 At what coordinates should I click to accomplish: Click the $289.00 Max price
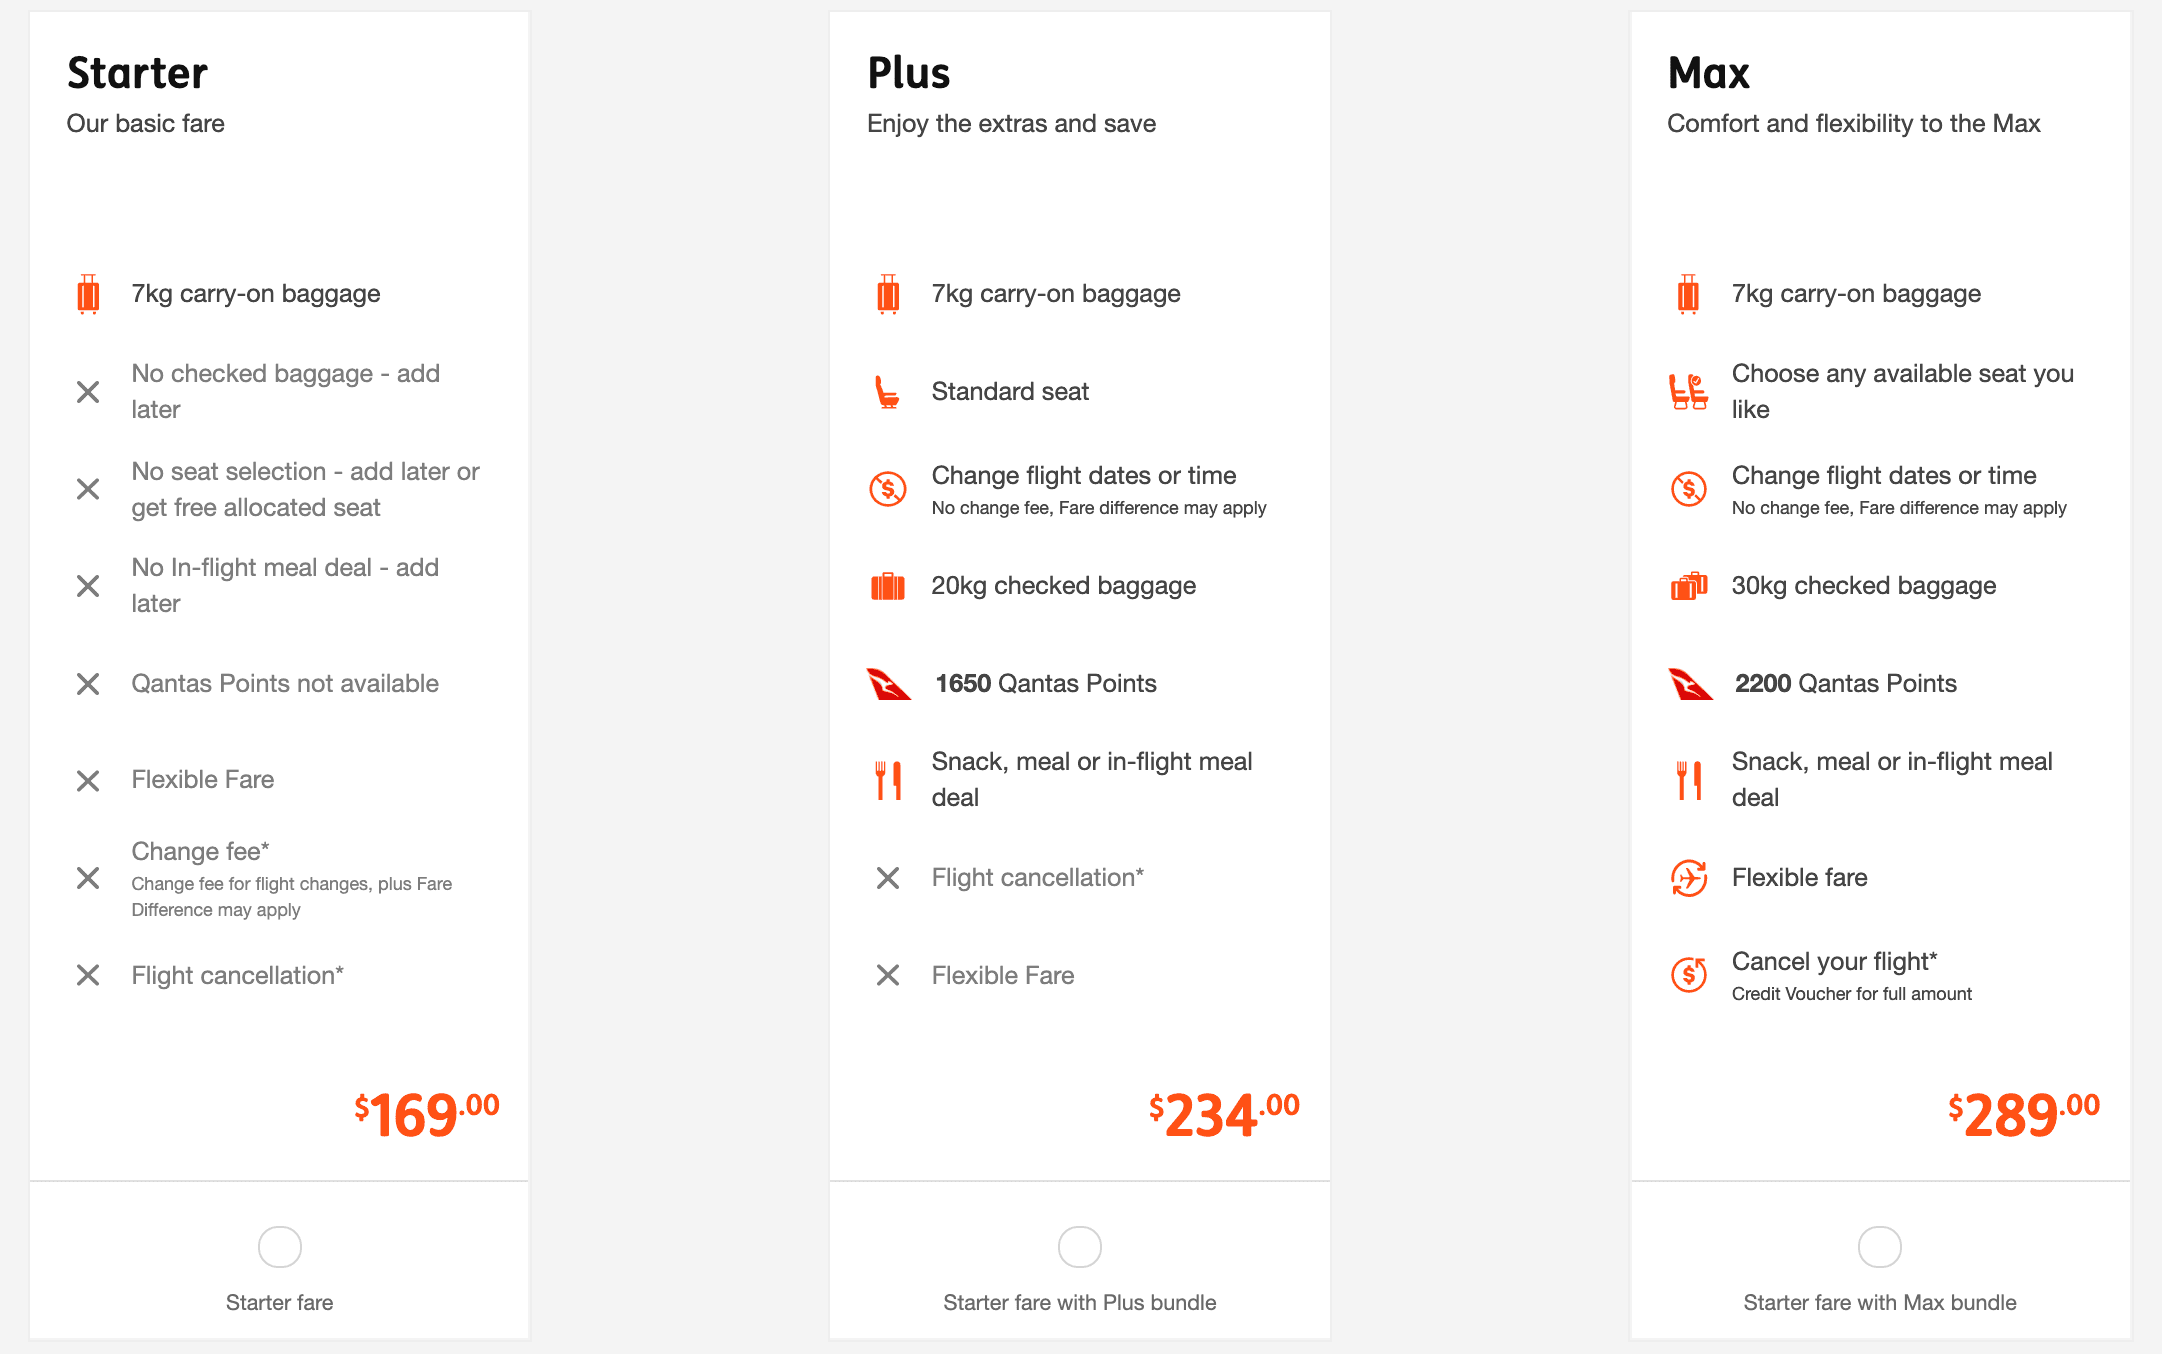click(2023, 1114)
